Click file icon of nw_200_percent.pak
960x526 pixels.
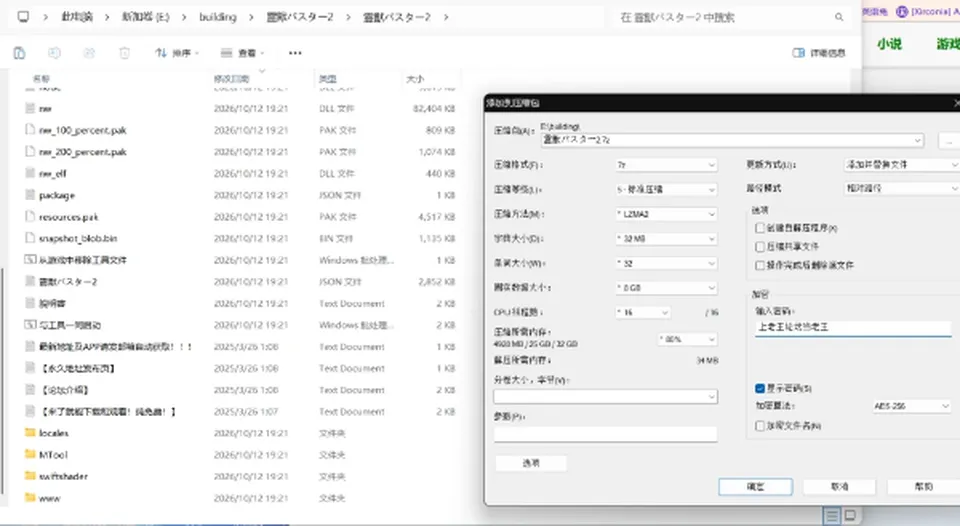30,151
